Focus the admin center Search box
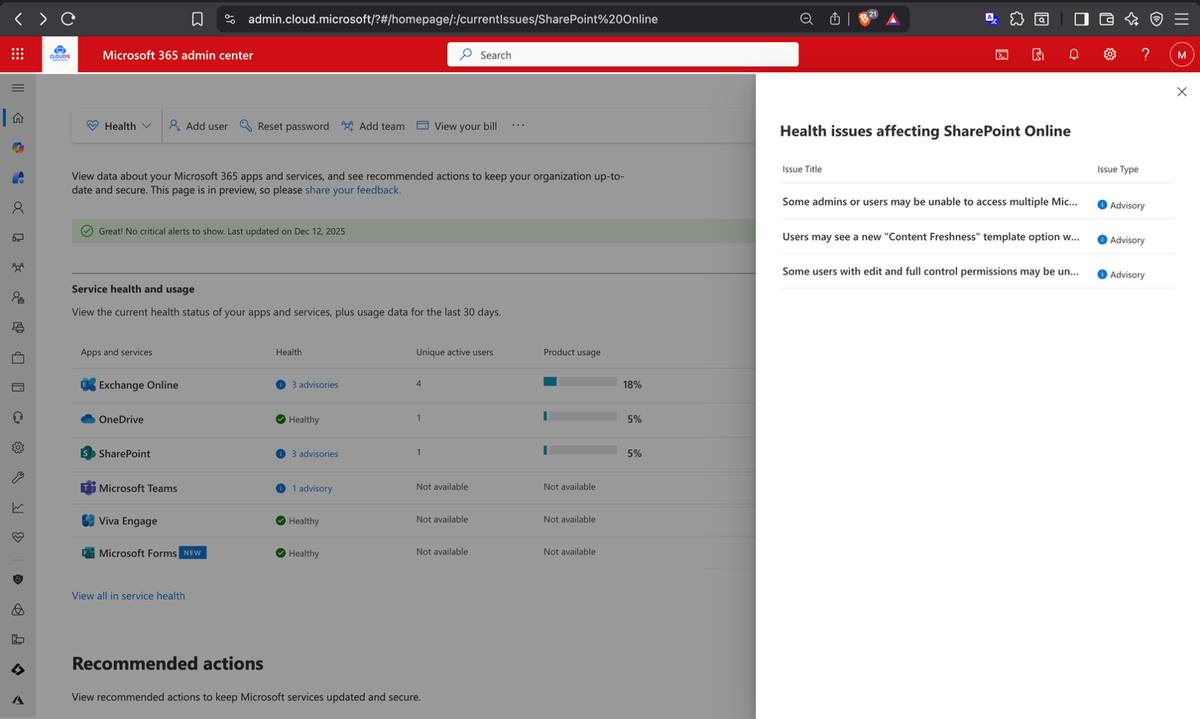This screenshot has height=719, width=1200. 623,55
